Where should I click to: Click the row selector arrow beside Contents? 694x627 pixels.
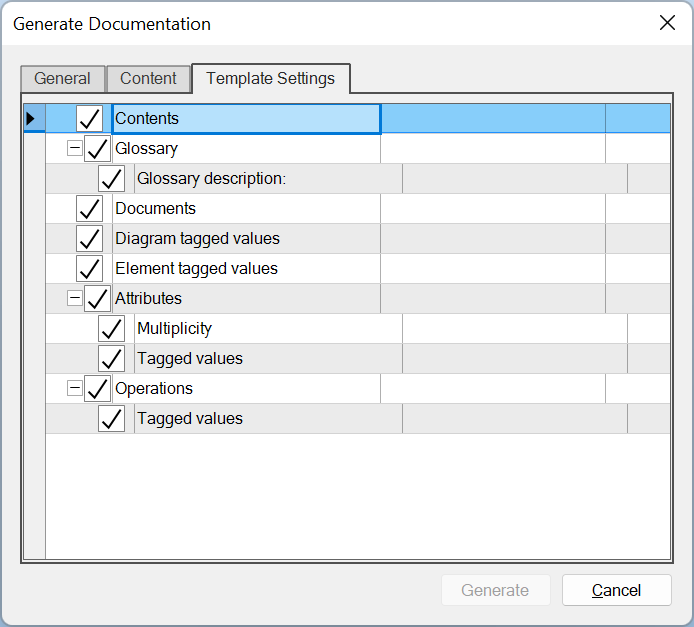(x=31, y=119)
